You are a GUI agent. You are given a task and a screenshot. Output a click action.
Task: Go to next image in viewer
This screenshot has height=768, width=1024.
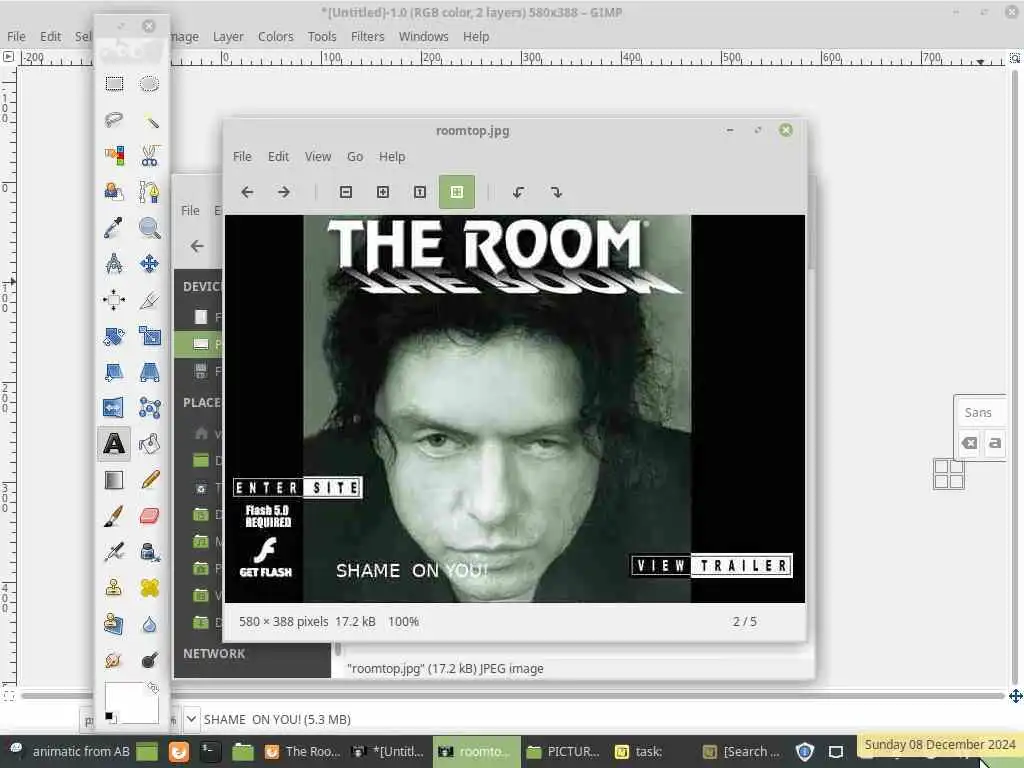[283, 192]
